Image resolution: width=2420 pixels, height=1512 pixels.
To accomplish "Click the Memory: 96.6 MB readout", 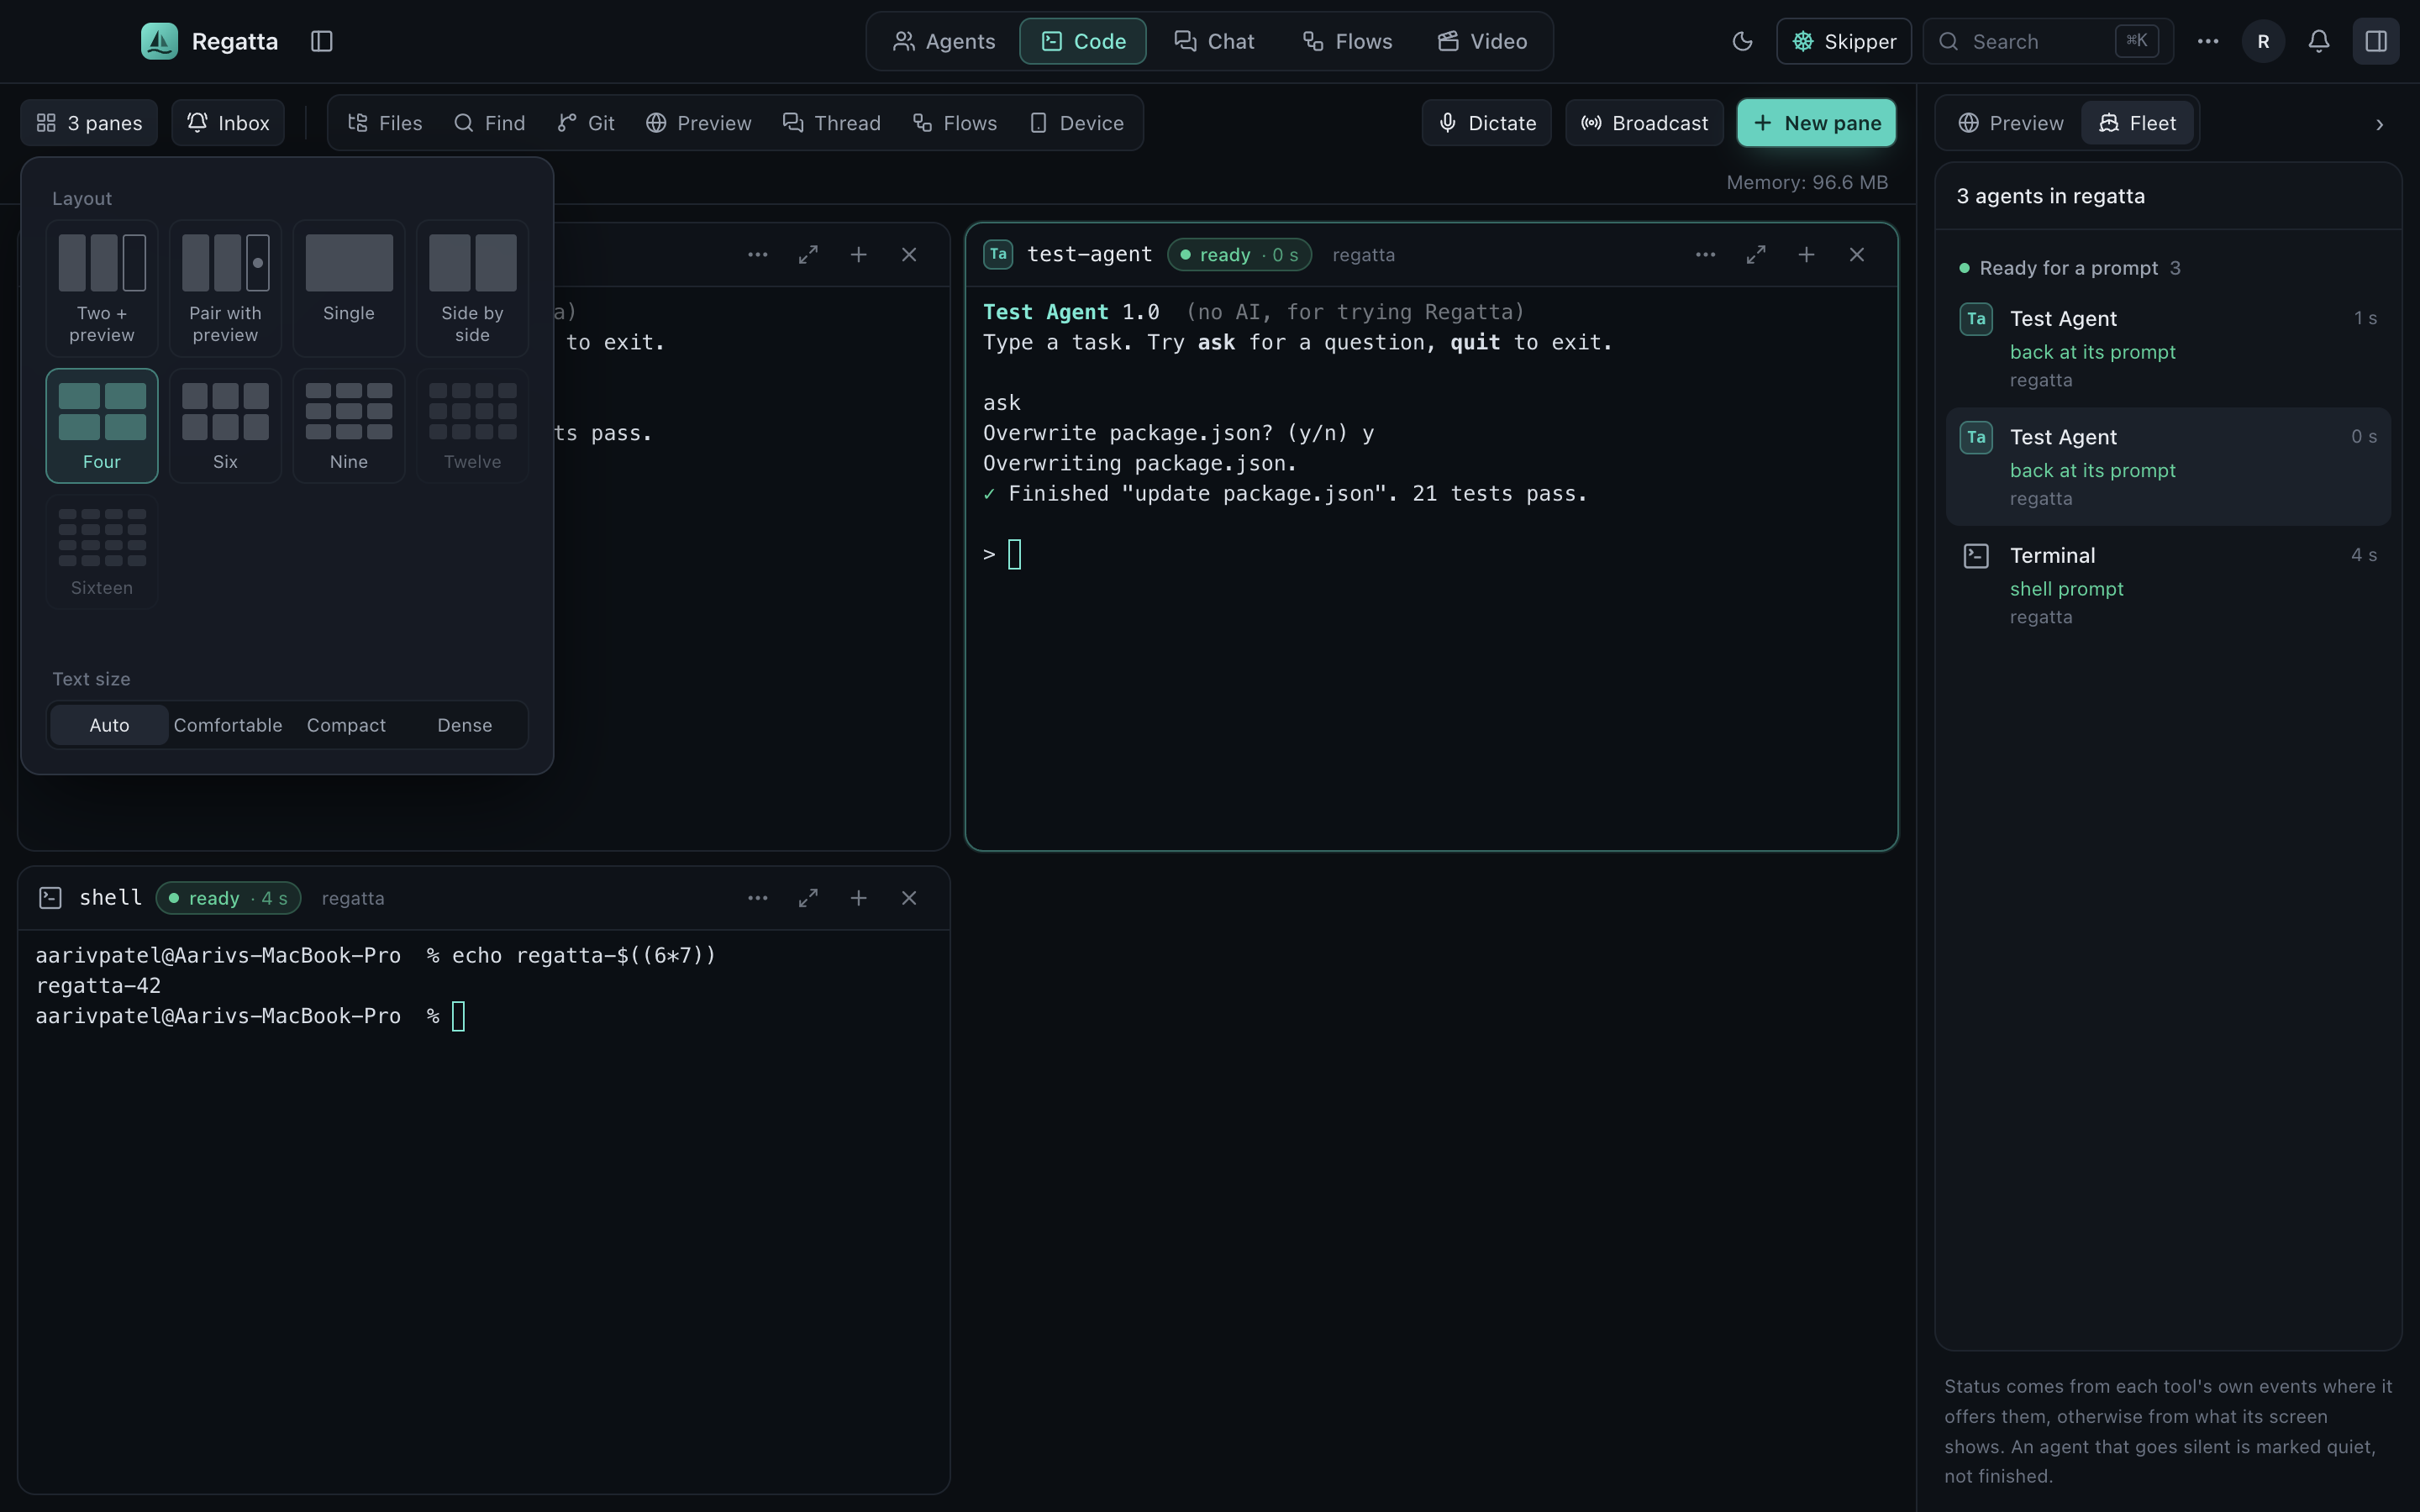I will coord(1806,182).
